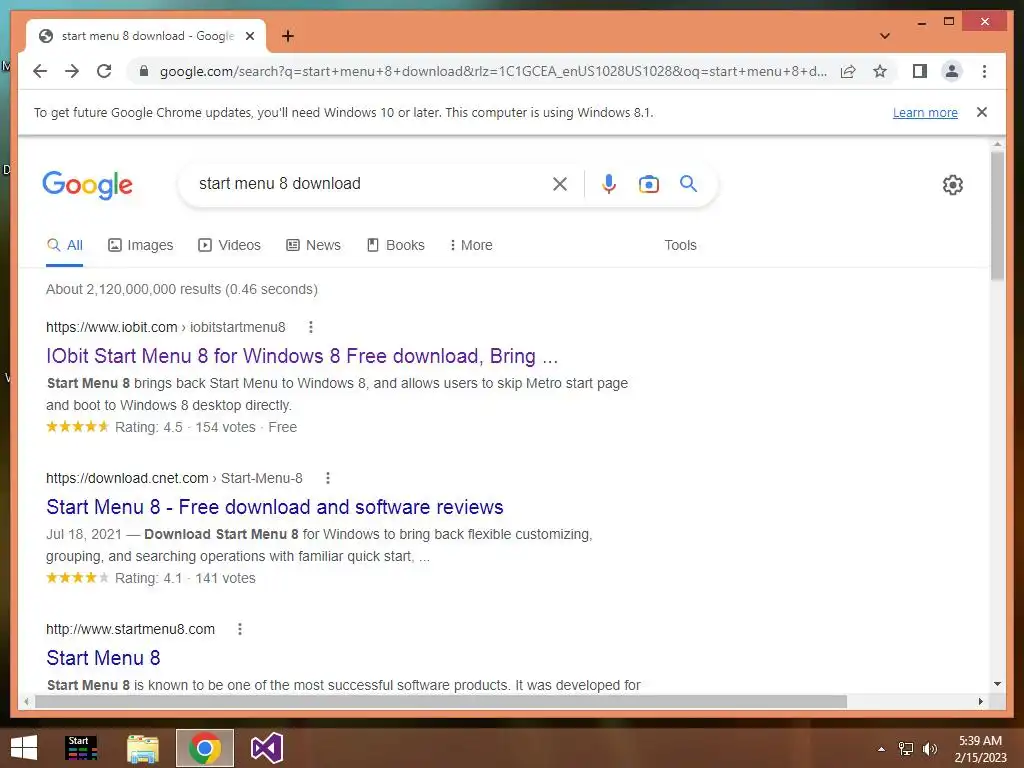Clear the search box text

[560, 184]
